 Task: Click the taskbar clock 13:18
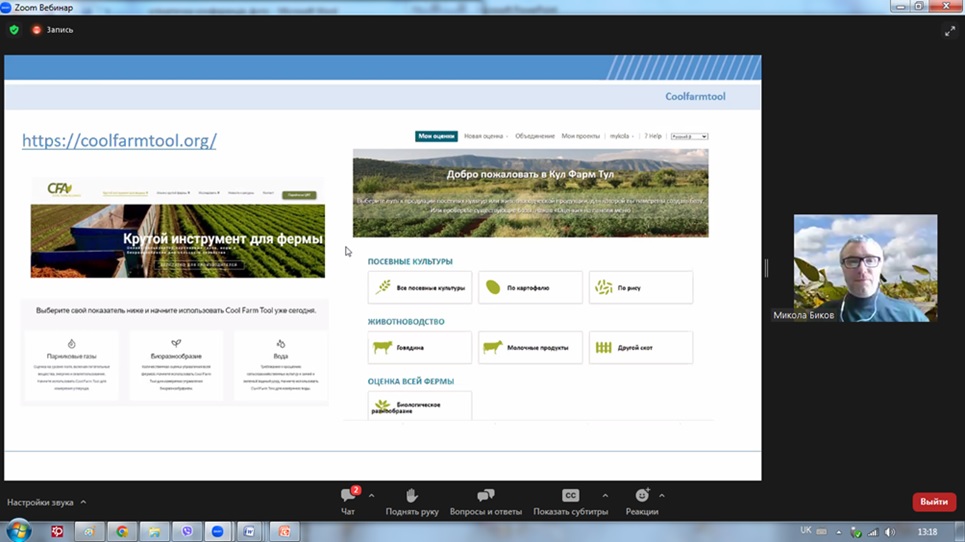click(927, 532)
